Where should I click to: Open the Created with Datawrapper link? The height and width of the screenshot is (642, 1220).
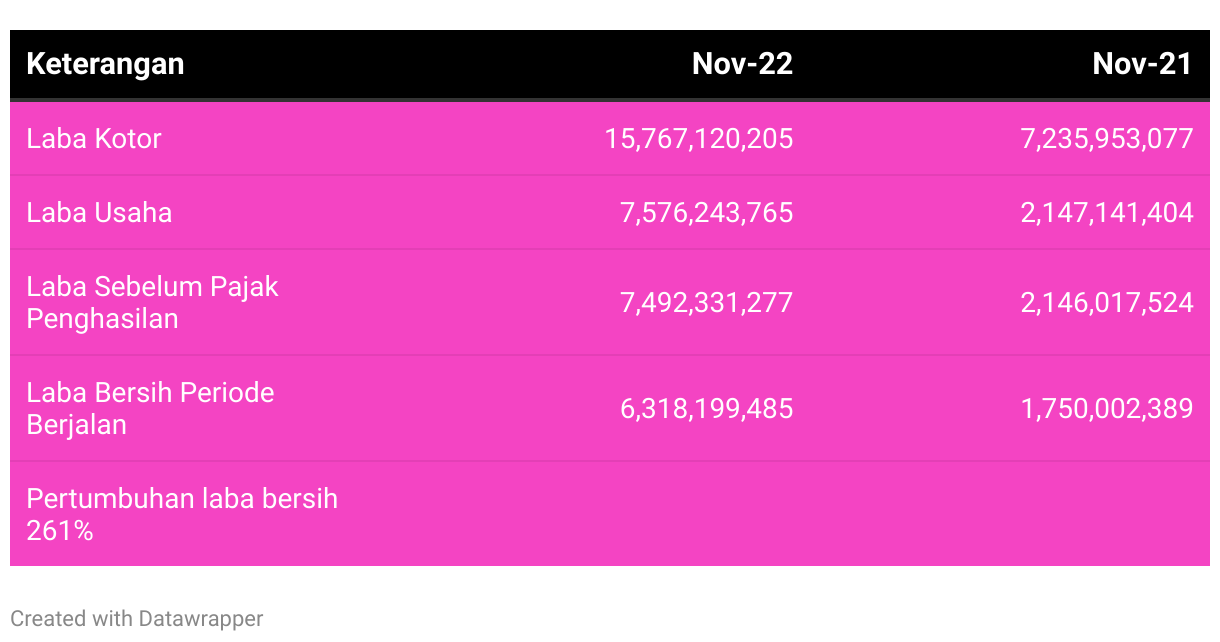point(137,618)
